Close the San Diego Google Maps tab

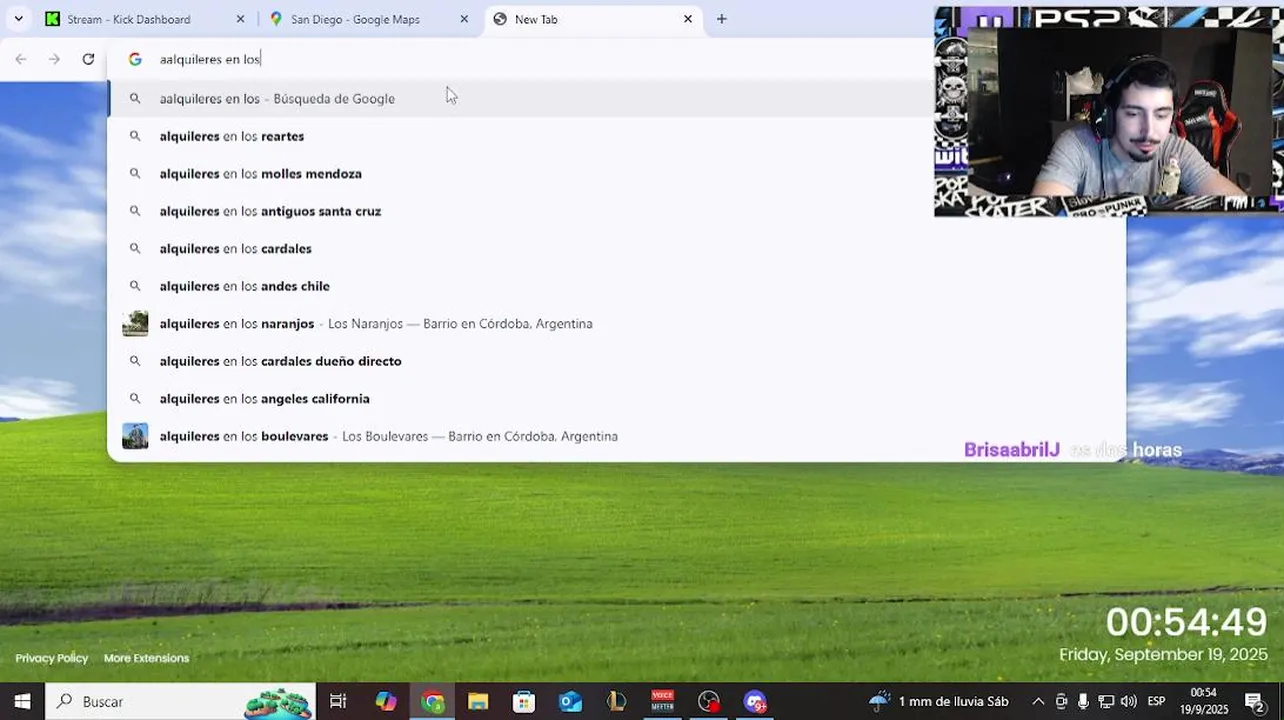pyautogui.click(x=464, y=19)
